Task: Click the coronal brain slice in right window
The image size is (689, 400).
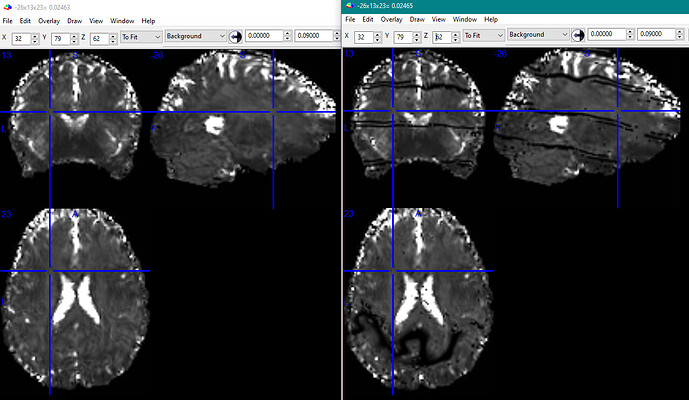Action: coord(418,114)
